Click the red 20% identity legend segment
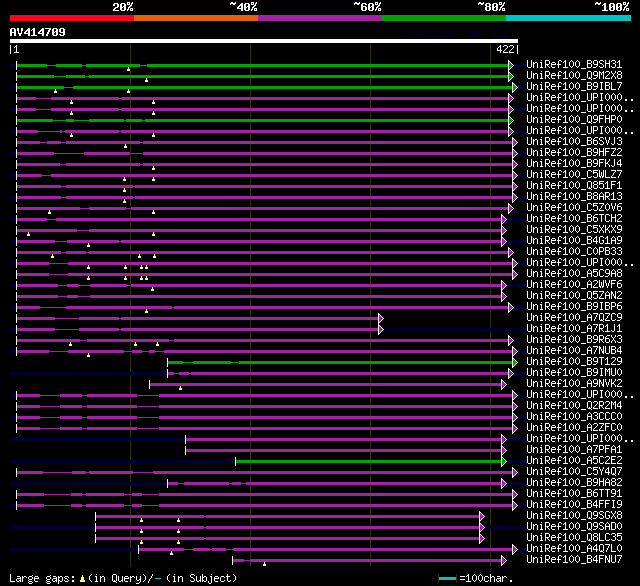This screenshot has height=586, width=640. coord(72,18)
